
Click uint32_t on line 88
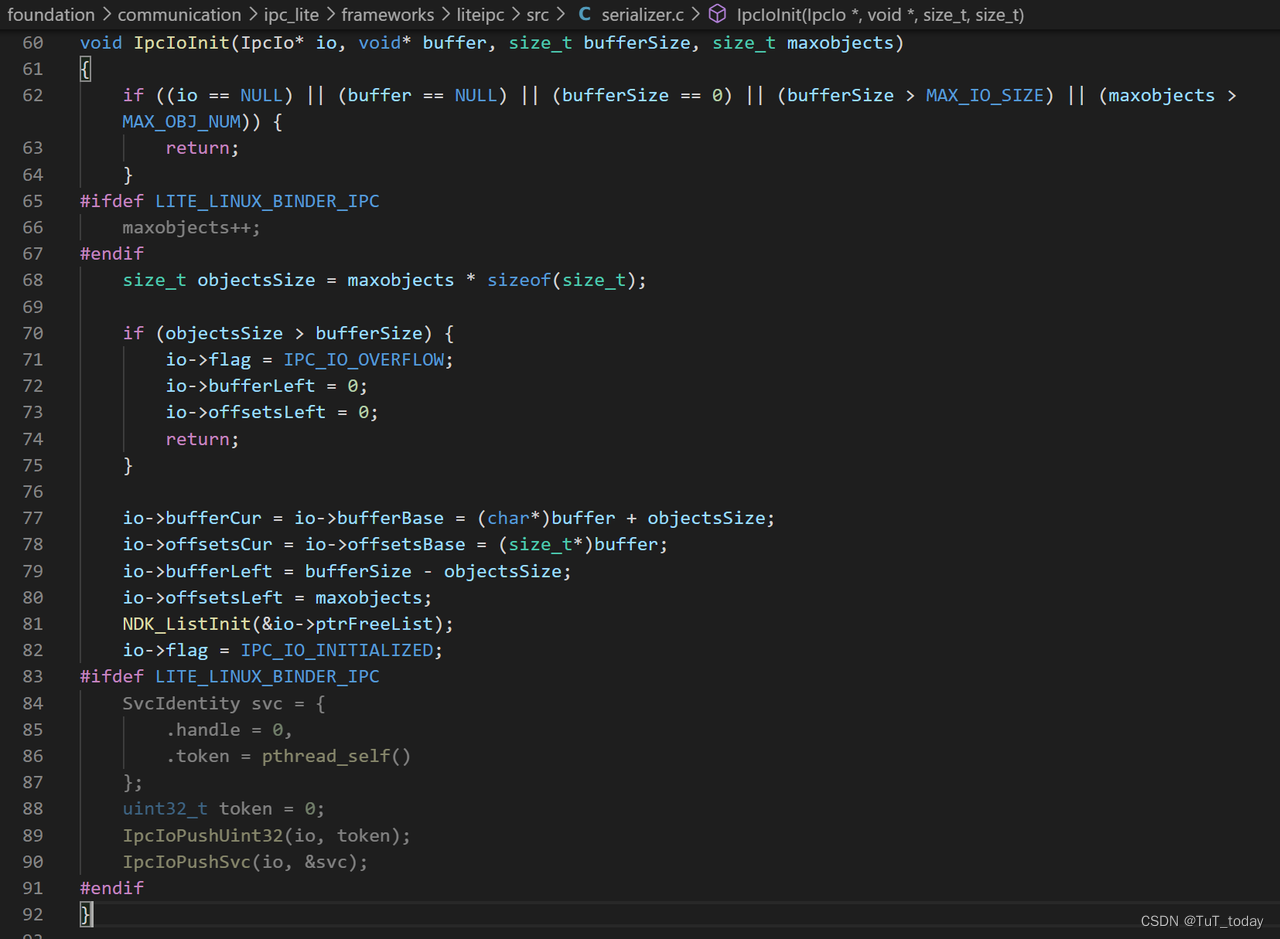[165, 808]
